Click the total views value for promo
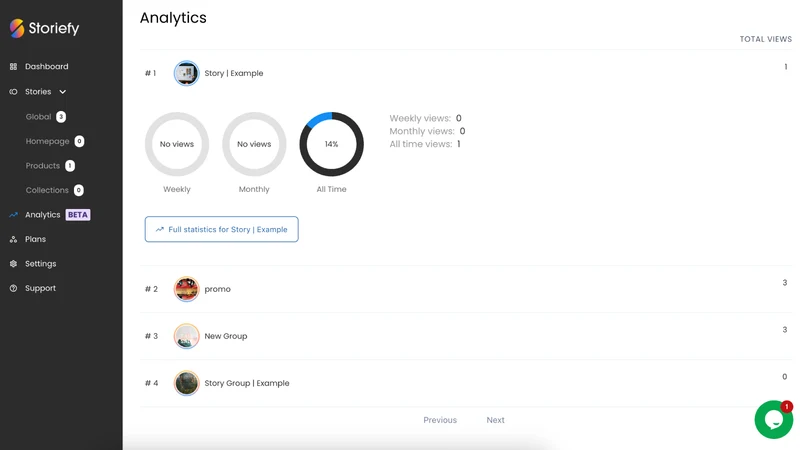Viewport: 800px width, 450px height. [x=785, y=283]
